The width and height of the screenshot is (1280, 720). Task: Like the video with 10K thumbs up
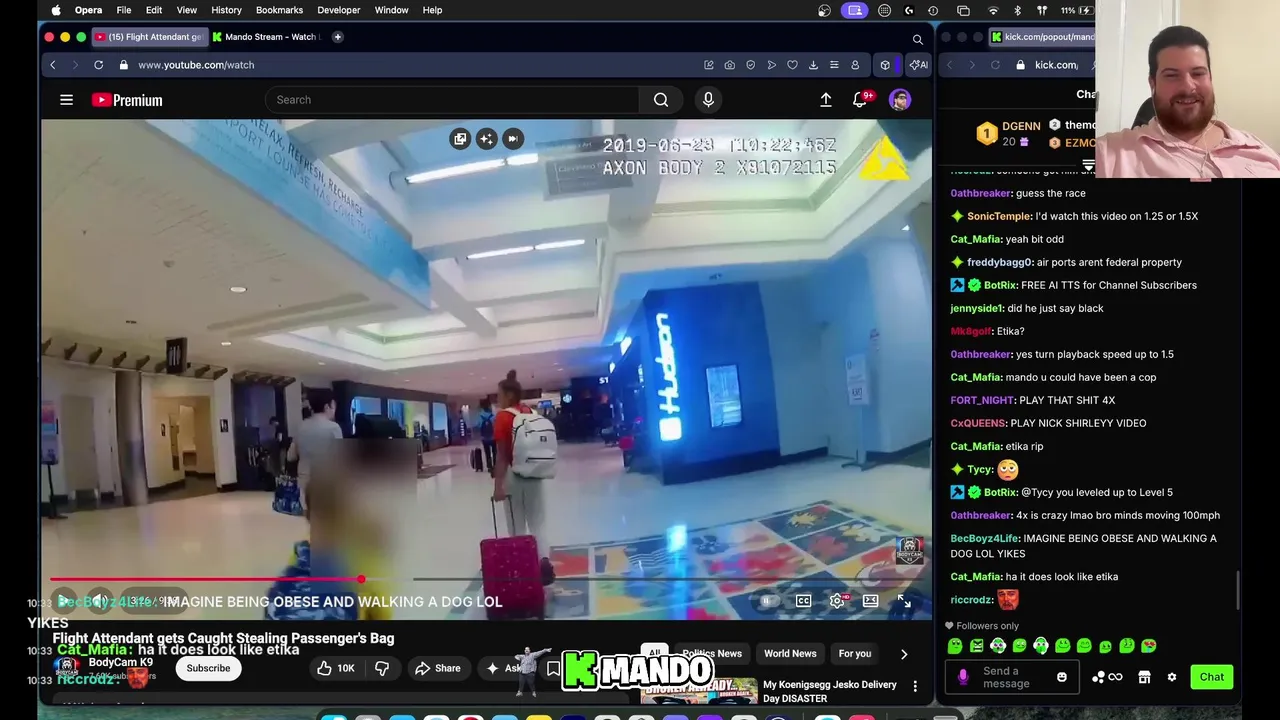pos(336,668)
